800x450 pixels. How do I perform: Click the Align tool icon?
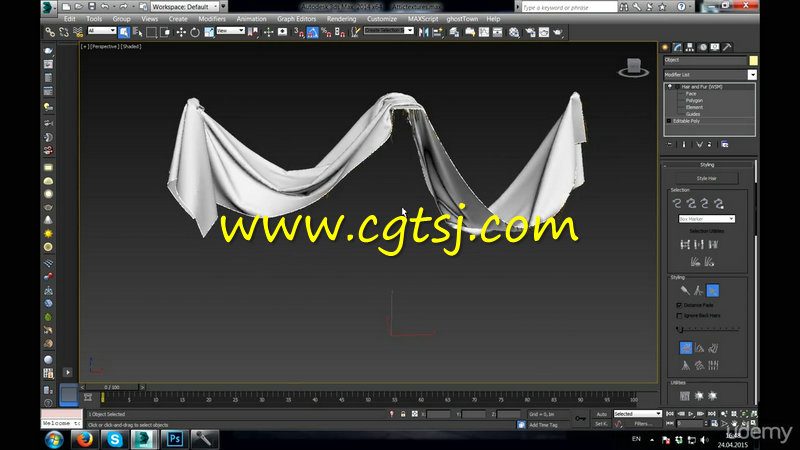point(438,32)
